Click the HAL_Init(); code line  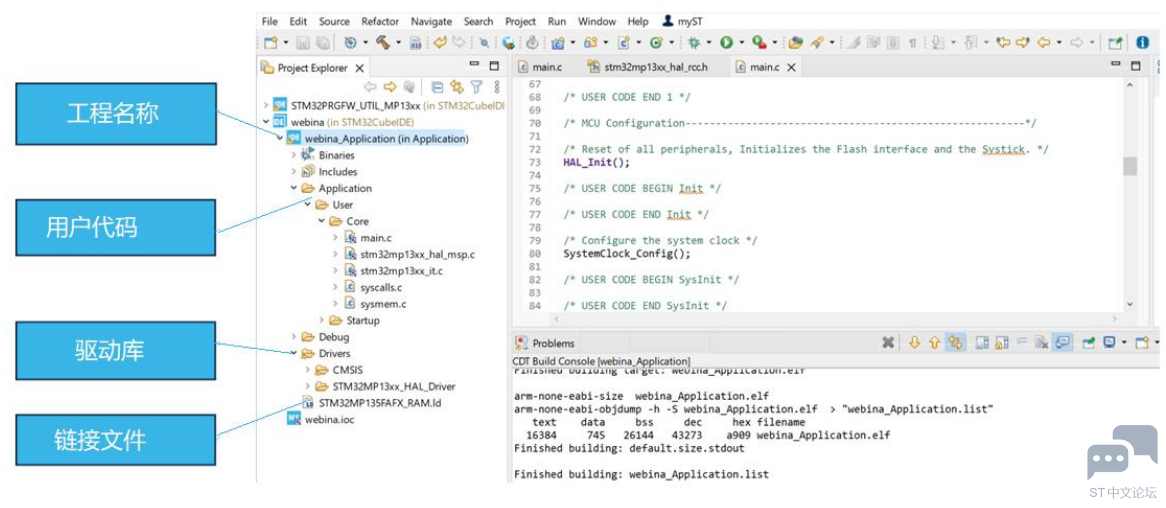(x=596, y=162)
